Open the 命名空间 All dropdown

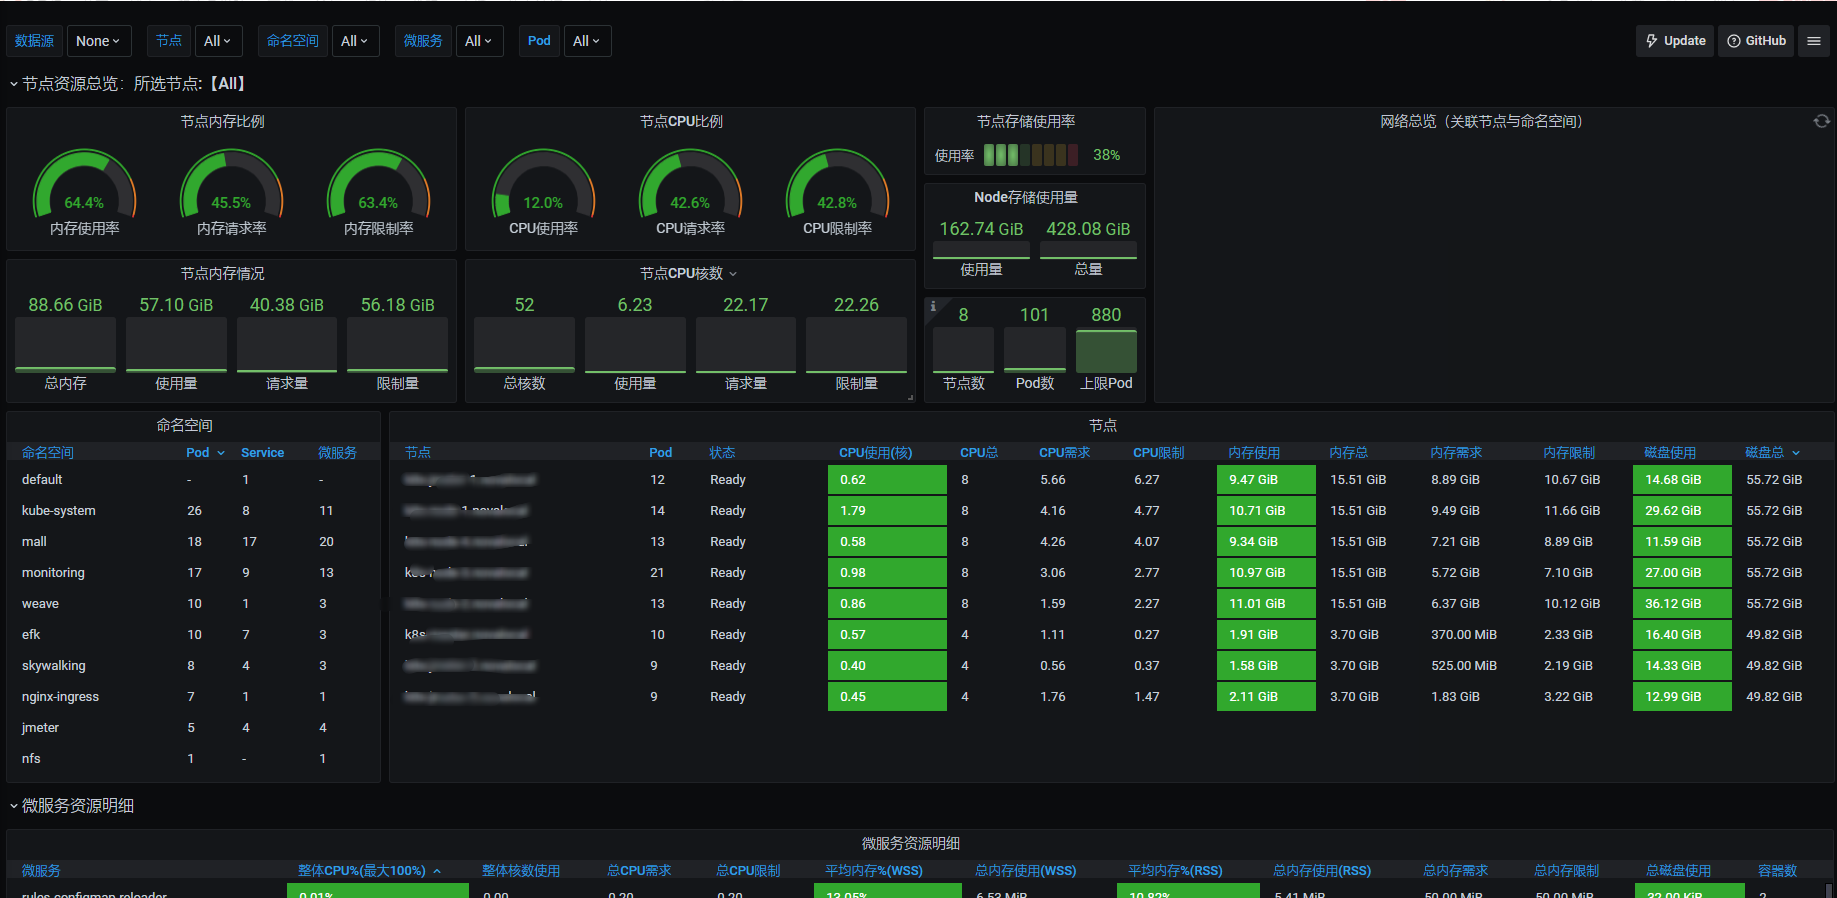(354, 41)
